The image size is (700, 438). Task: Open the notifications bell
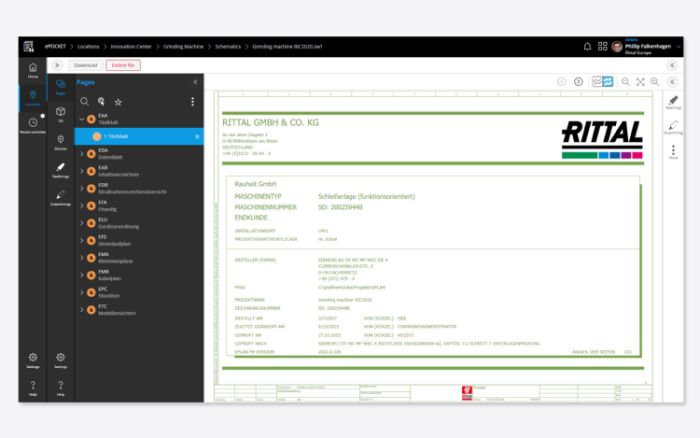pos(587,47)
